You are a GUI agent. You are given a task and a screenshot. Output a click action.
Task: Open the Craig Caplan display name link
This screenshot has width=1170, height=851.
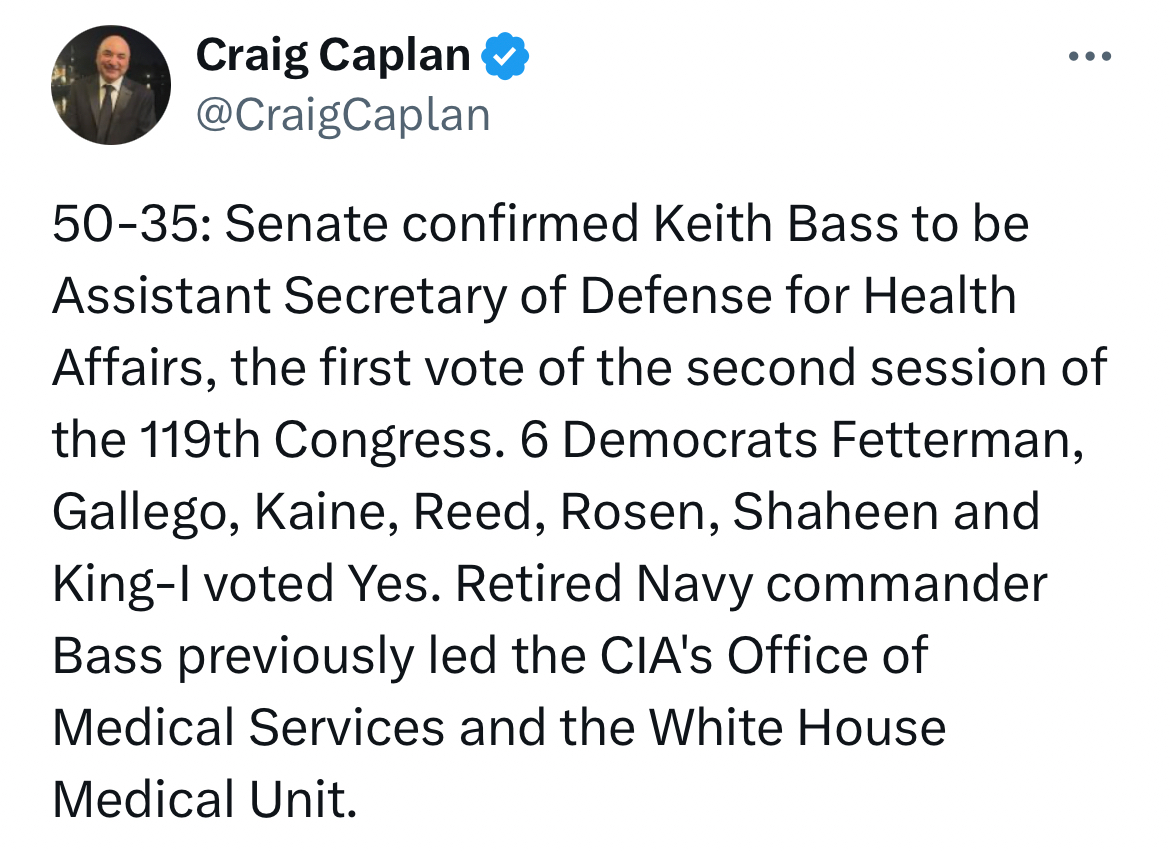coord(333,55)
